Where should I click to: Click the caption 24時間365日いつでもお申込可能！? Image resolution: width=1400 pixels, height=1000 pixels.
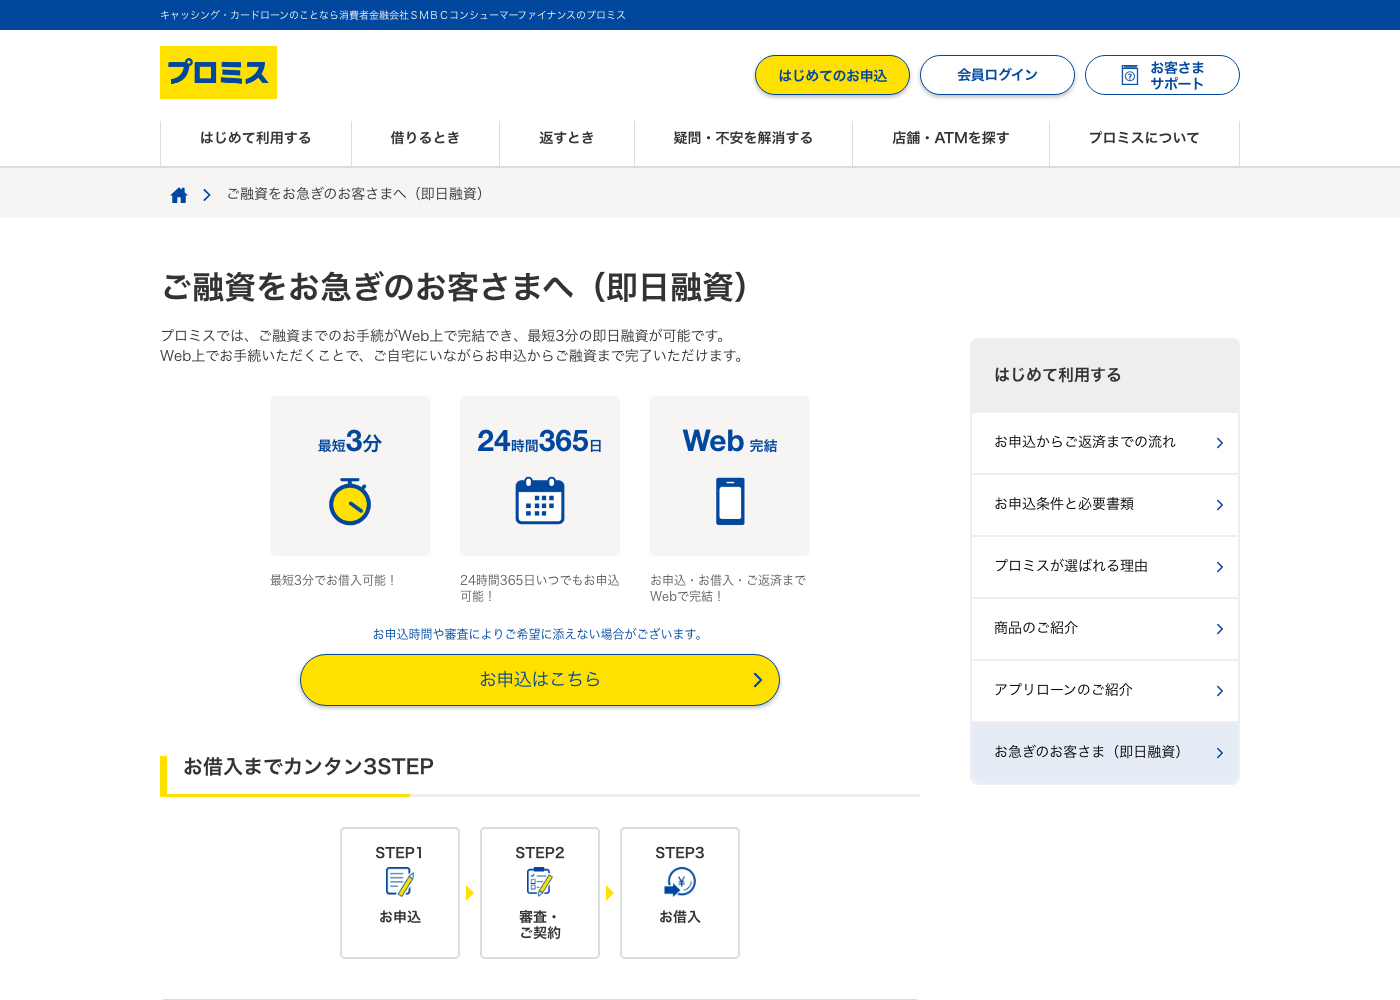click(x=540, y=588)
